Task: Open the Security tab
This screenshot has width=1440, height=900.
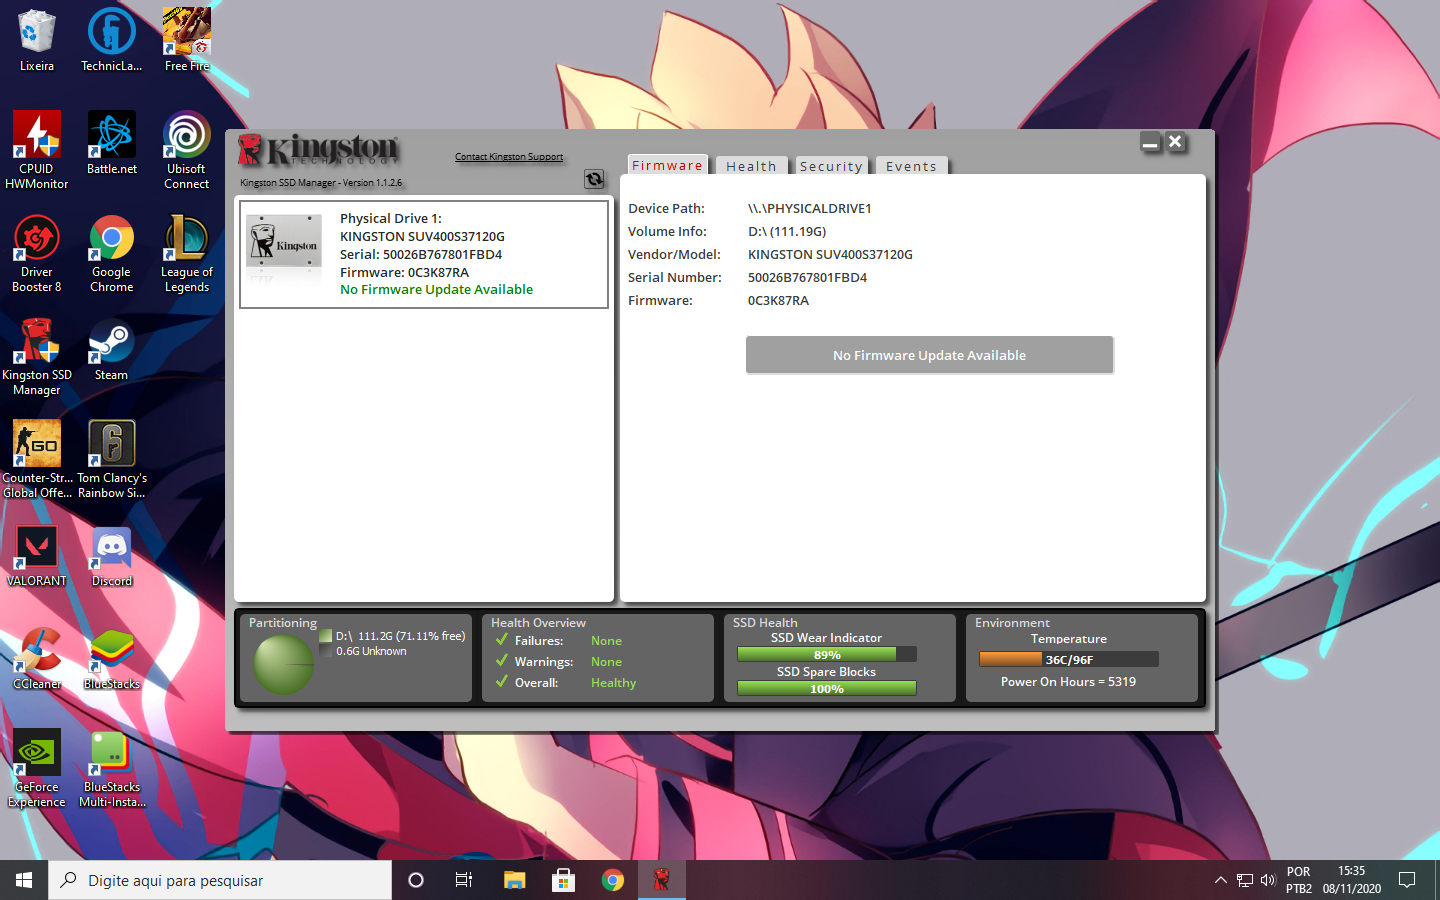Action: pyautogui.click(x=831, y=166)
